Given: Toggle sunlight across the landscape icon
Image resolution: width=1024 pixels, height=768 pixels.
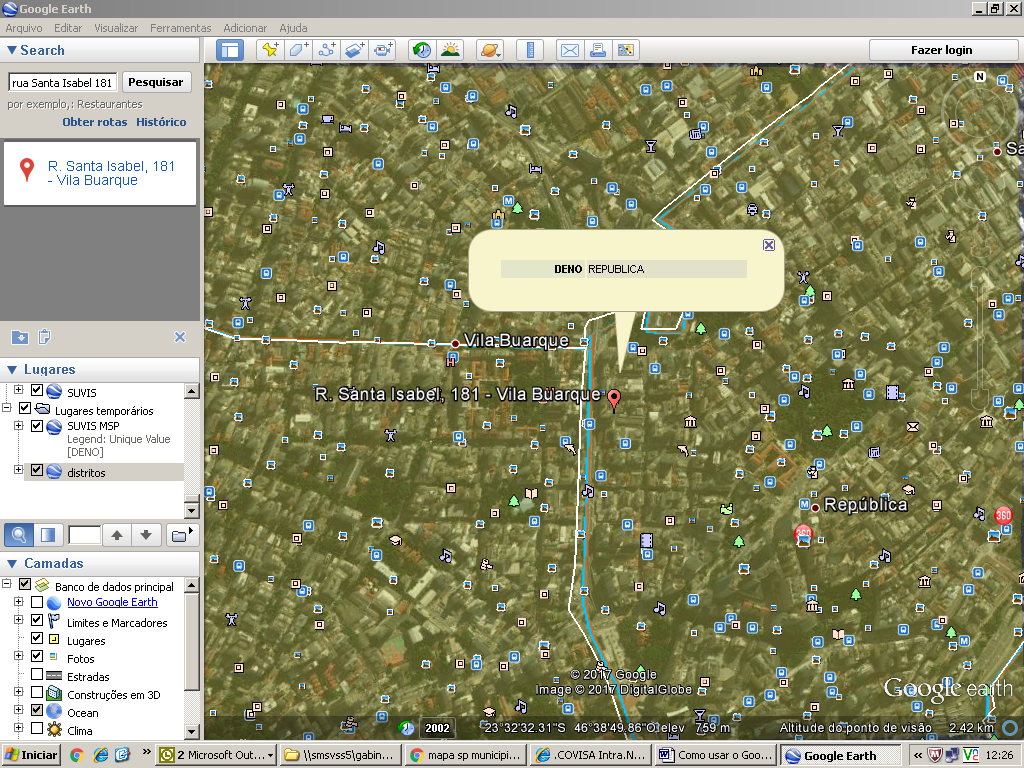Looking at the screenshot, I should pos(450,50).
